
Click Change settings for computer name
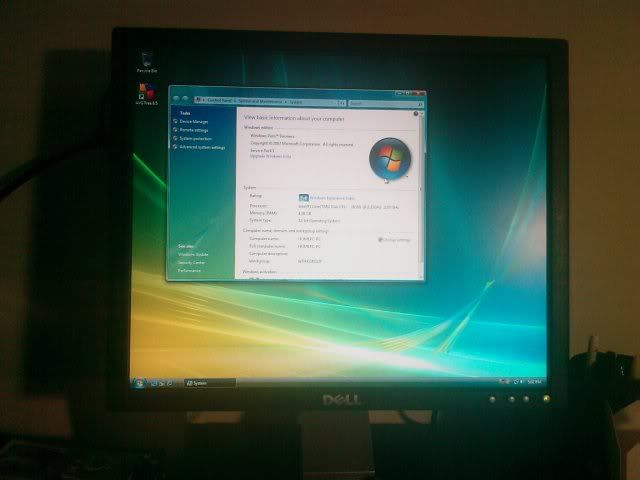396,239
